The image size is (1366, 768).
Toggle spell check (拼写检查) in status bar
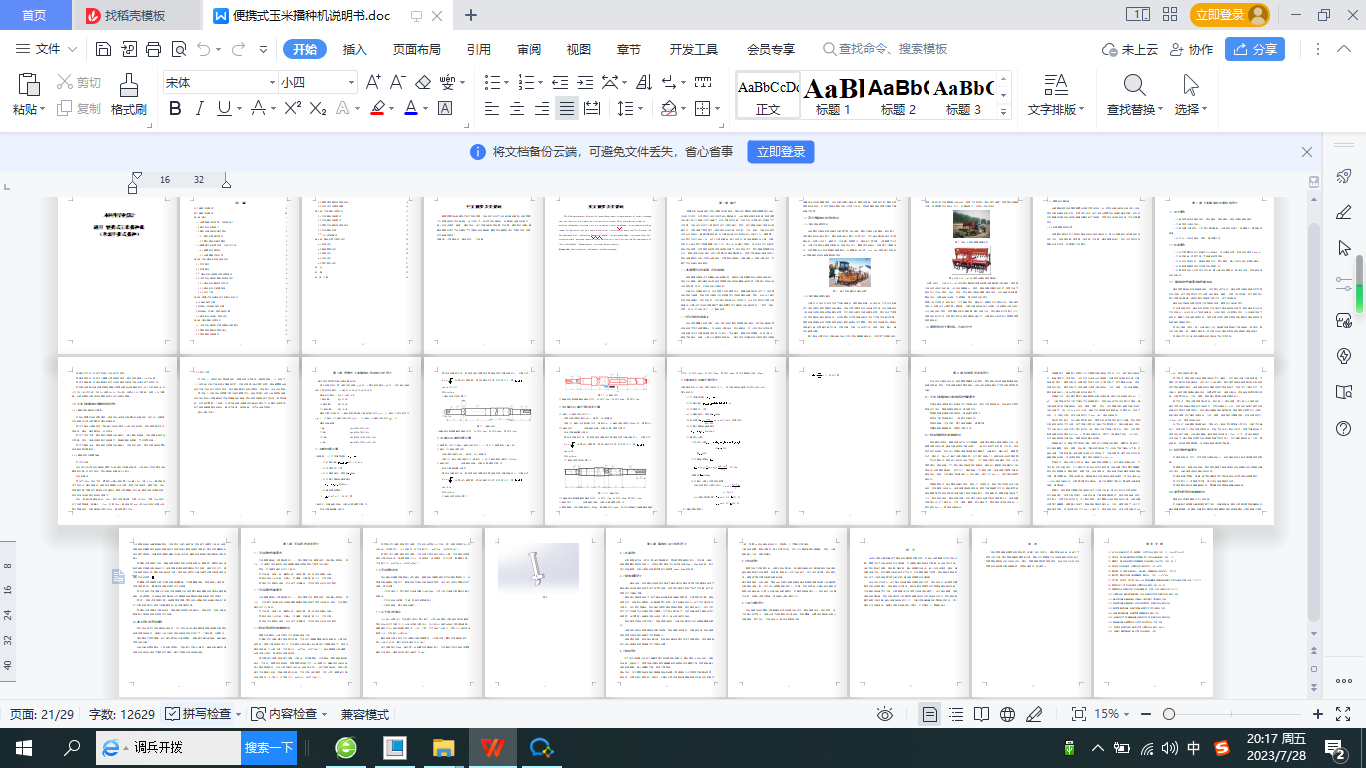(203, 714)
